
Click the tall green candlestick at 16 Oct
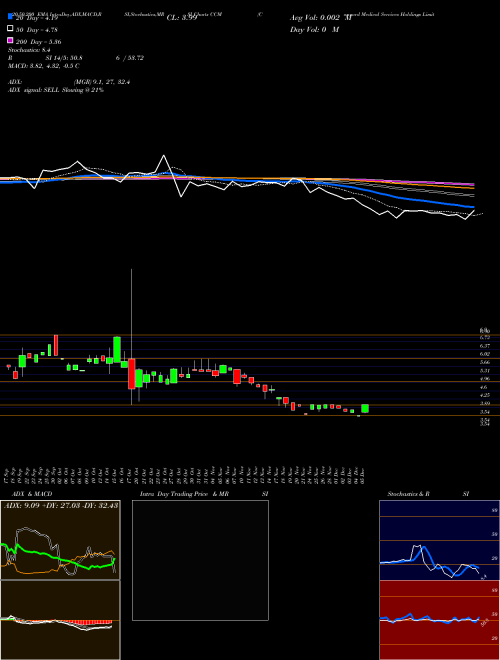point(117,349)
